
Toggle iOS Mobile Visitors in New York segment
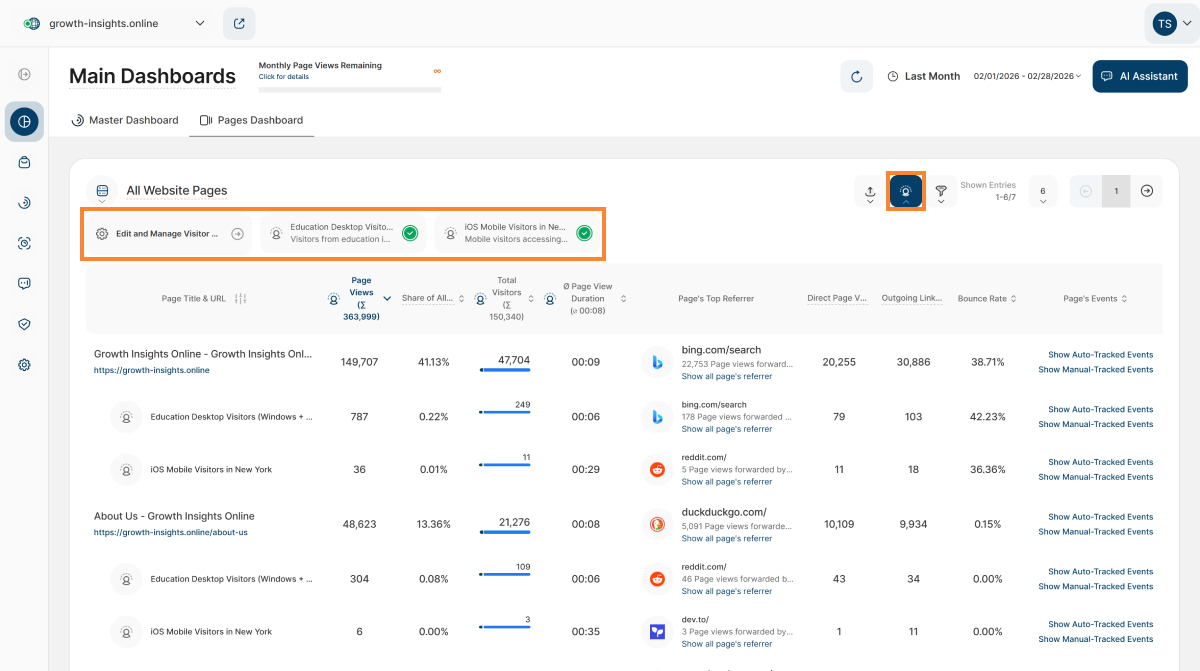coord(584,234)
